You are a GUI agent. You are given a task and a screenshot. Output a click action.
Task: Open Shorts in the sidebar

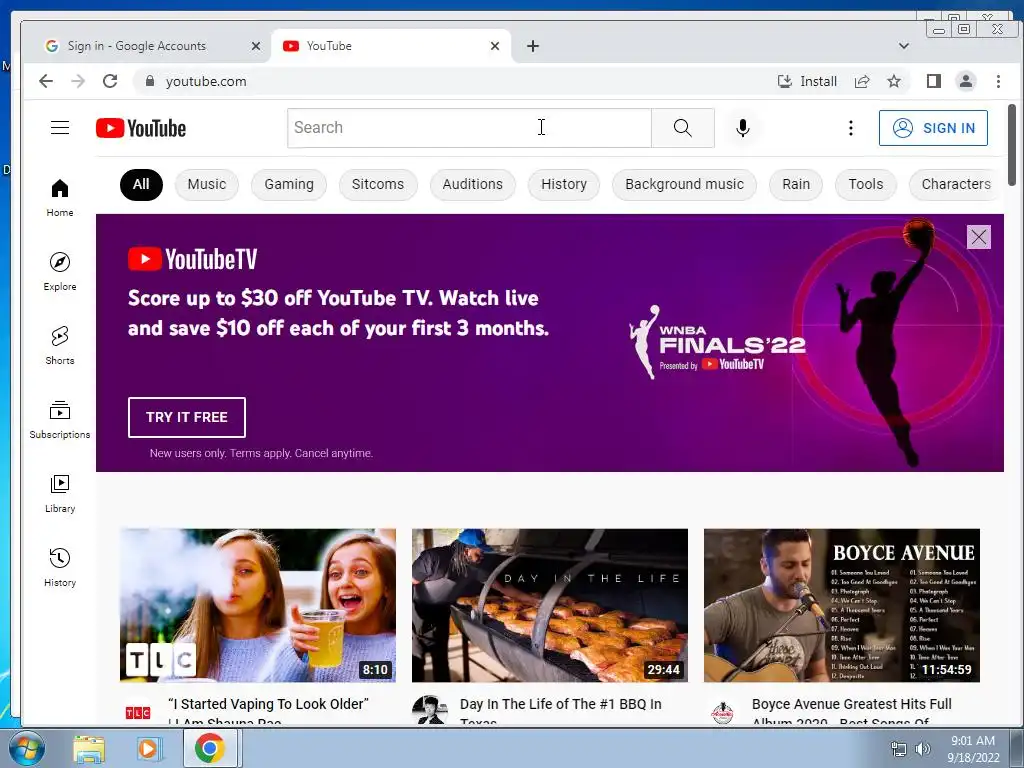[x=60, y=345]
